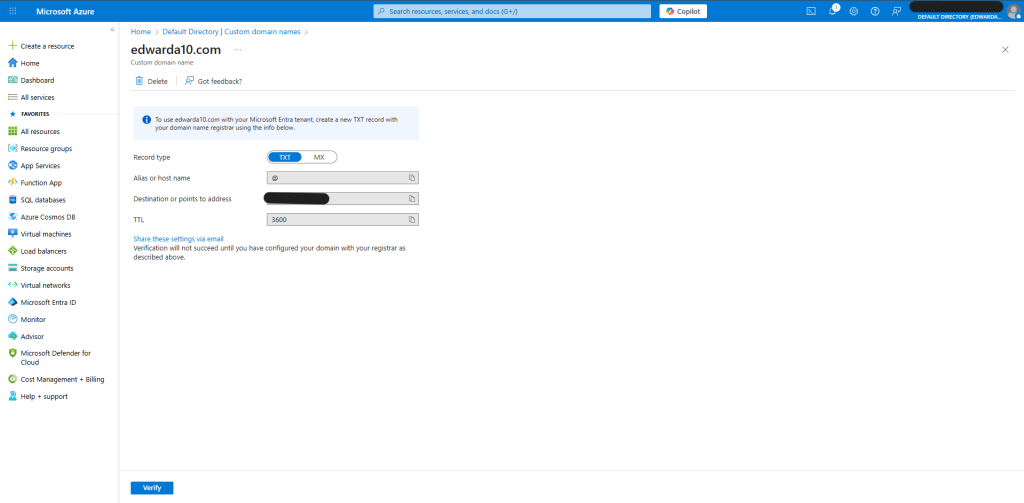Image resolution: width=1024 pixels, height=503 pixels.
Task: Collapse the left sidebar menu
Action: pos(112,30)
